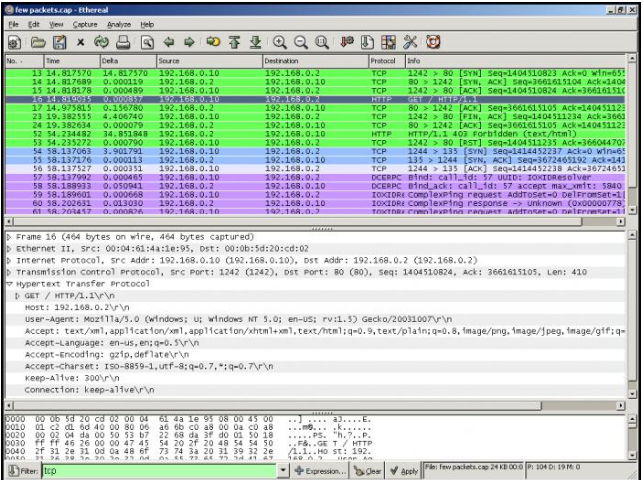This screenshot has height=480, width=643.
Task: Go back with left arrow icon
Action: 169,42
